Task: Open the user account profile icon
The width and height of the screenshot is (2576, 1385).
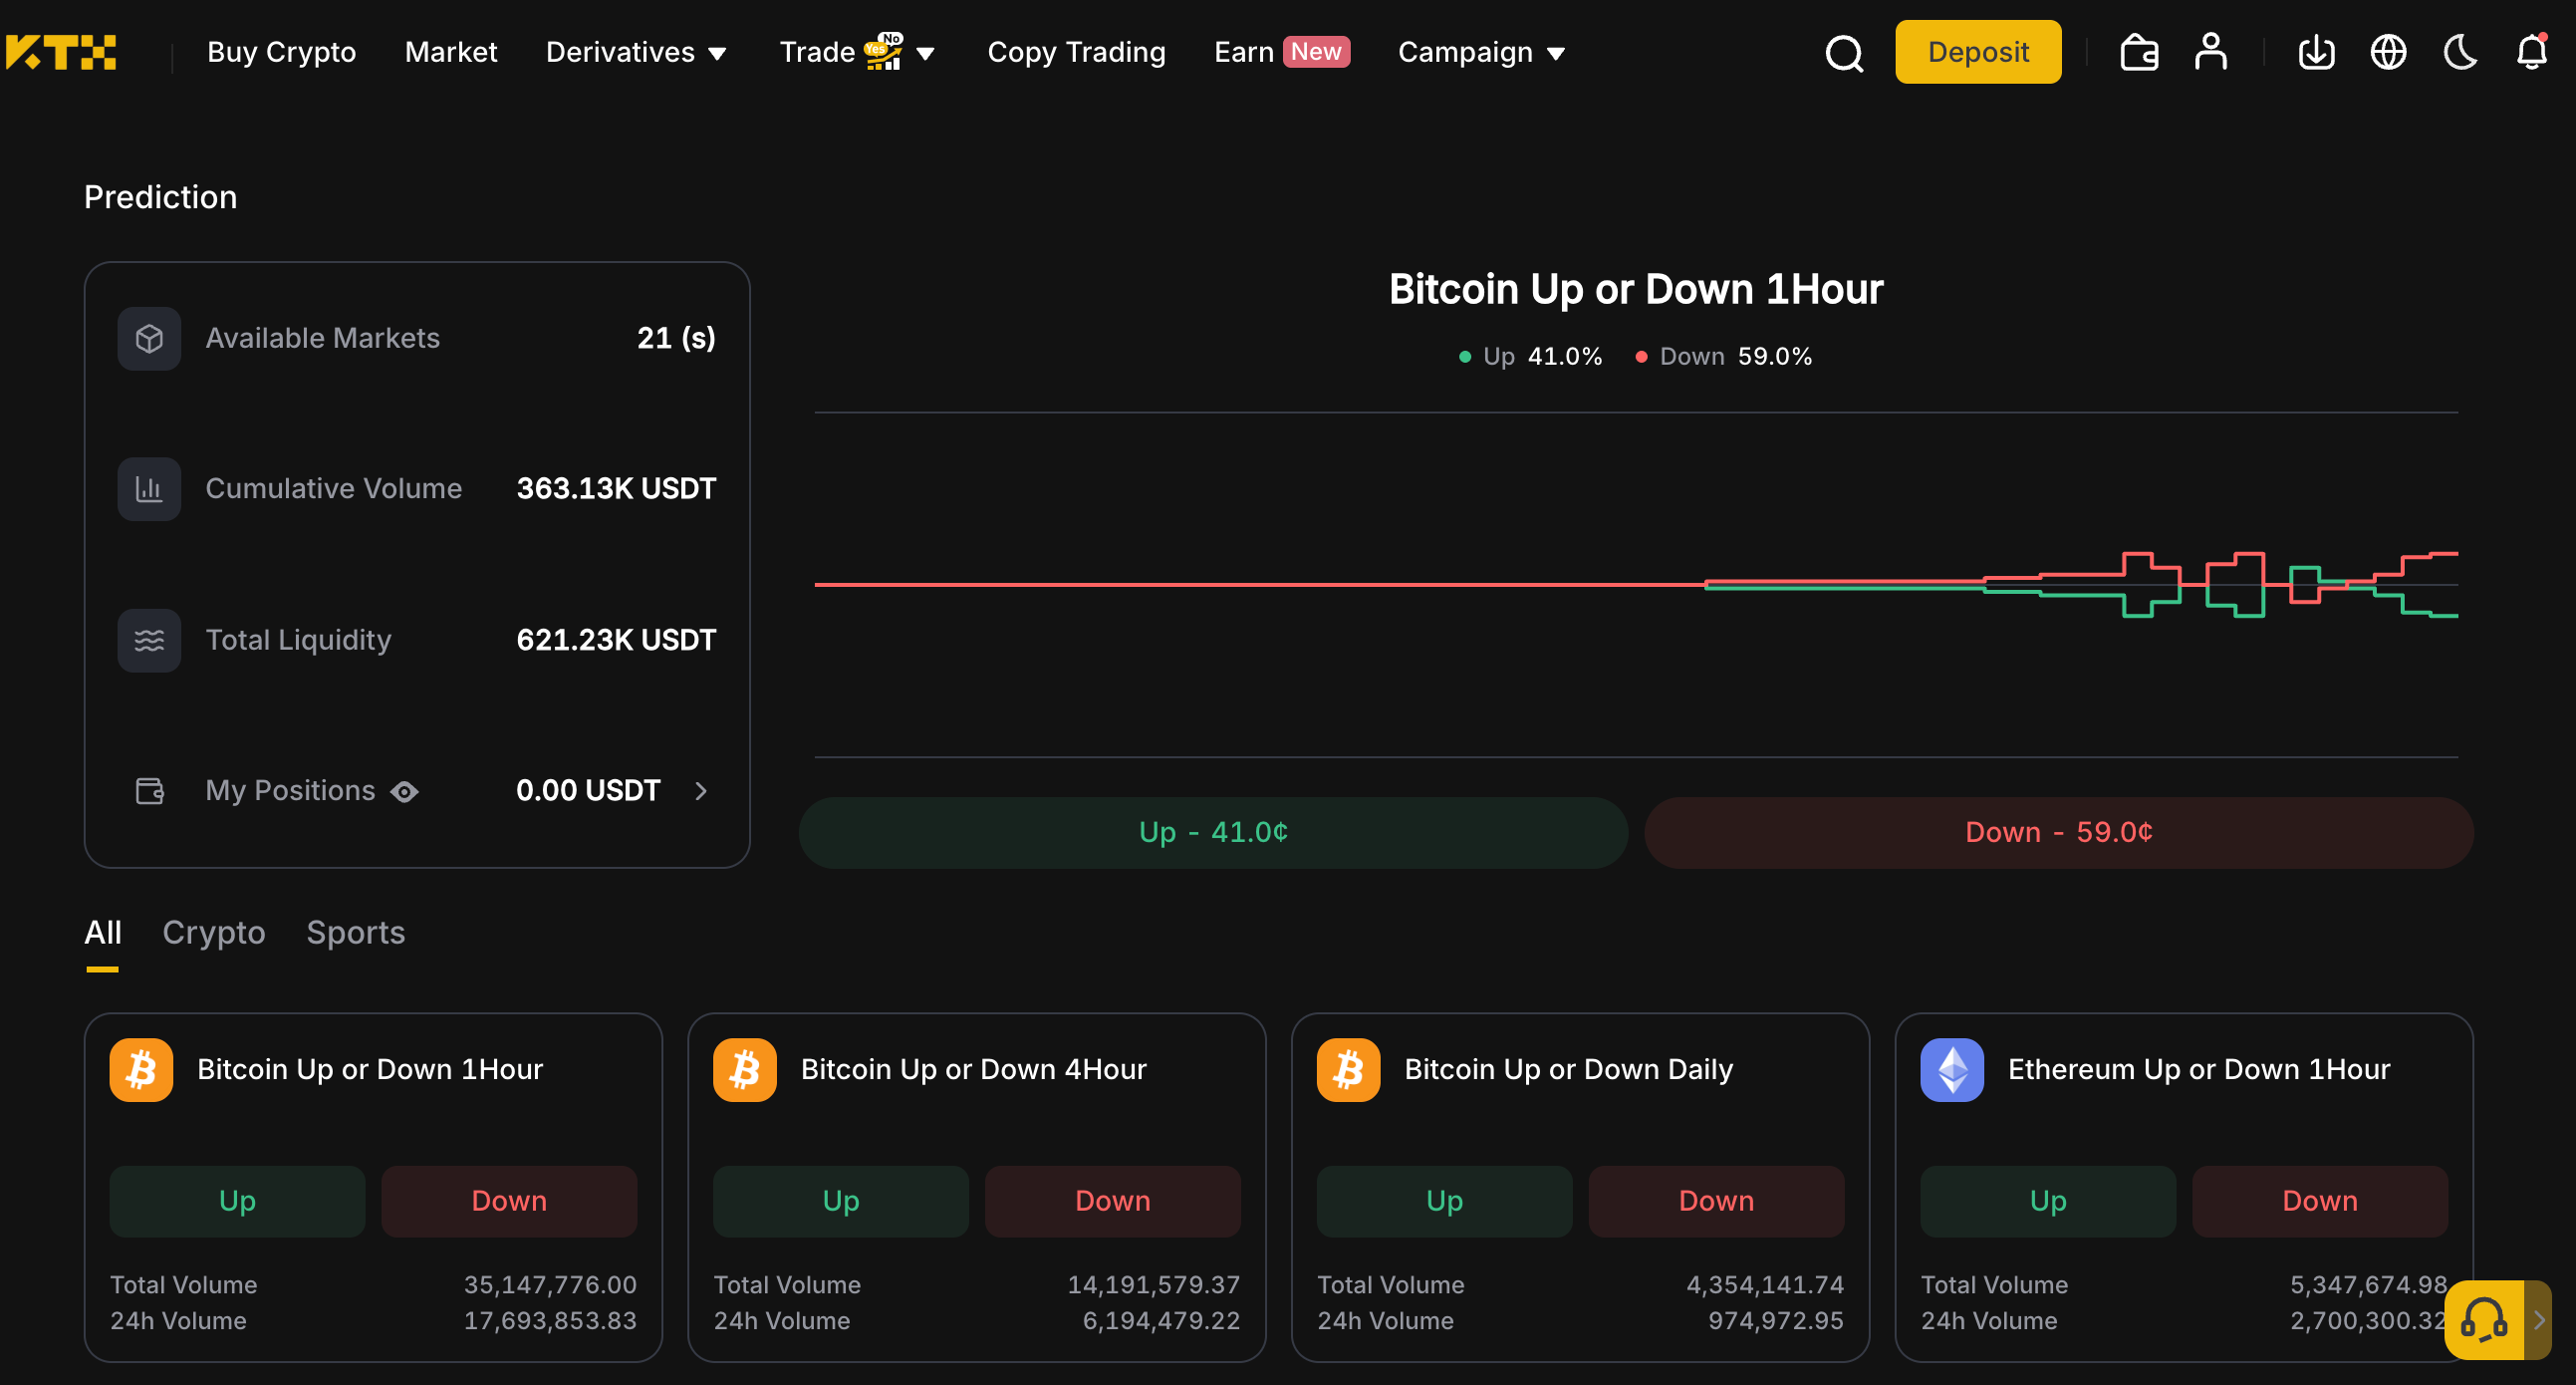Action: [2210, 52]
